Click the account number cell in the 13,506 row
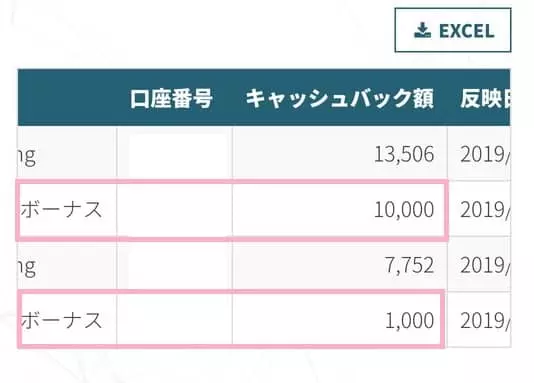The width and height of the screenshot is (534, 383). click(175, 154)
